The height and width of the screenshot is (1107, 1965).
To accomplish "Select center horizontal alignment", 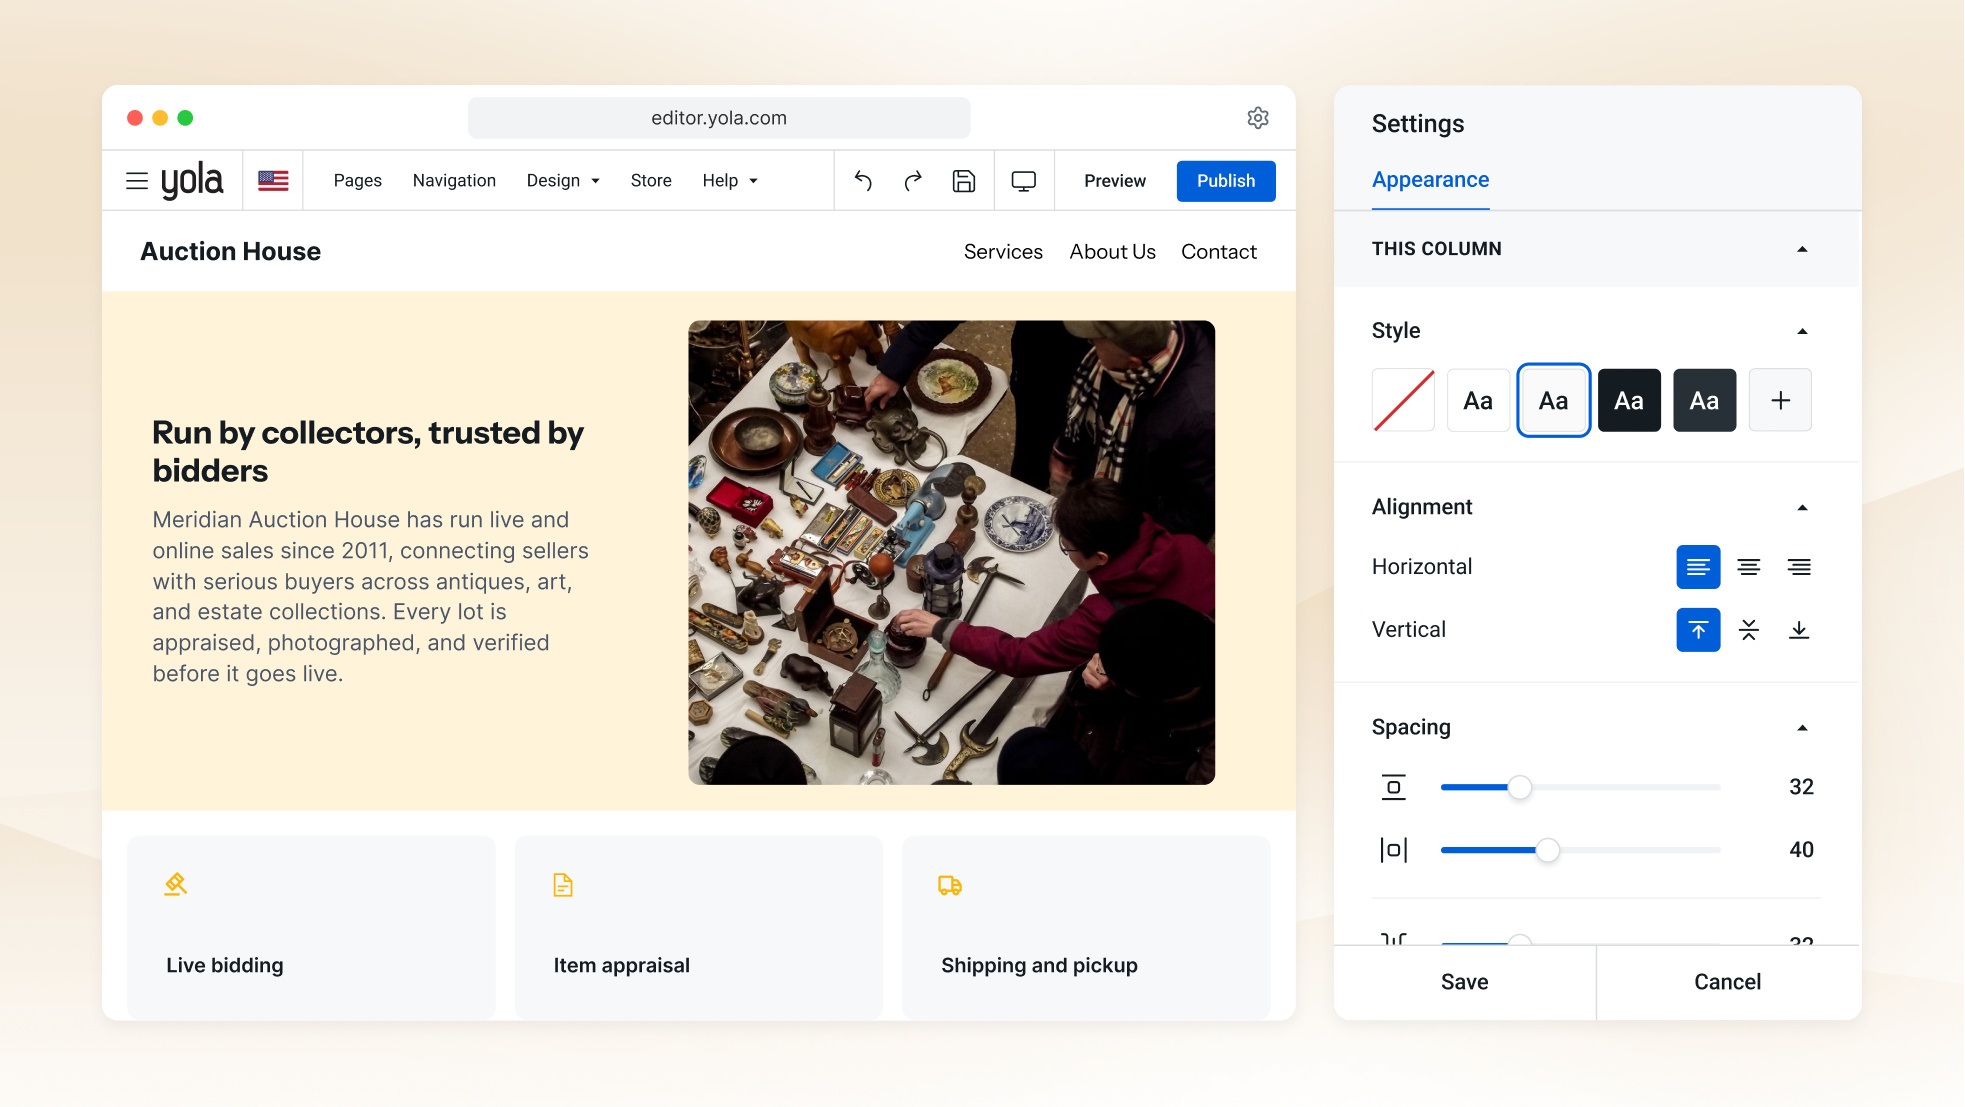I will coord(1749,567).
